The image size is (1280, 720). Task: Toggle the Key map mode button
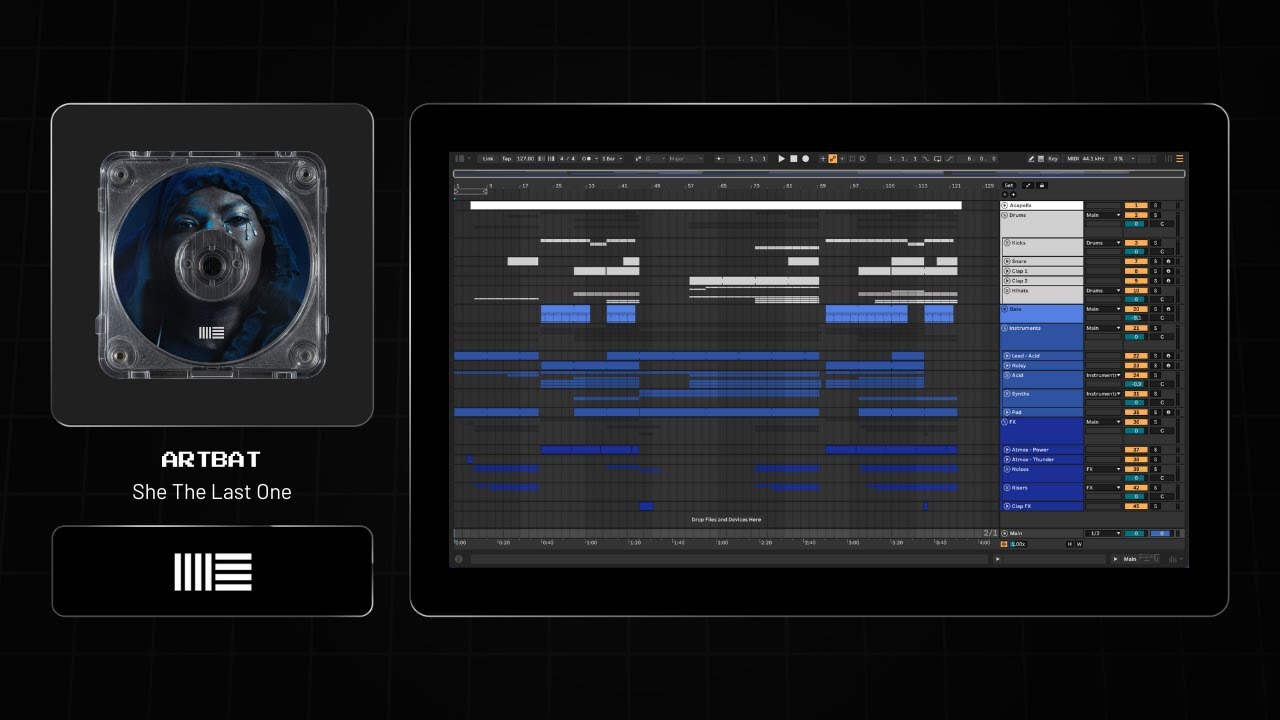coord(1053,159)
